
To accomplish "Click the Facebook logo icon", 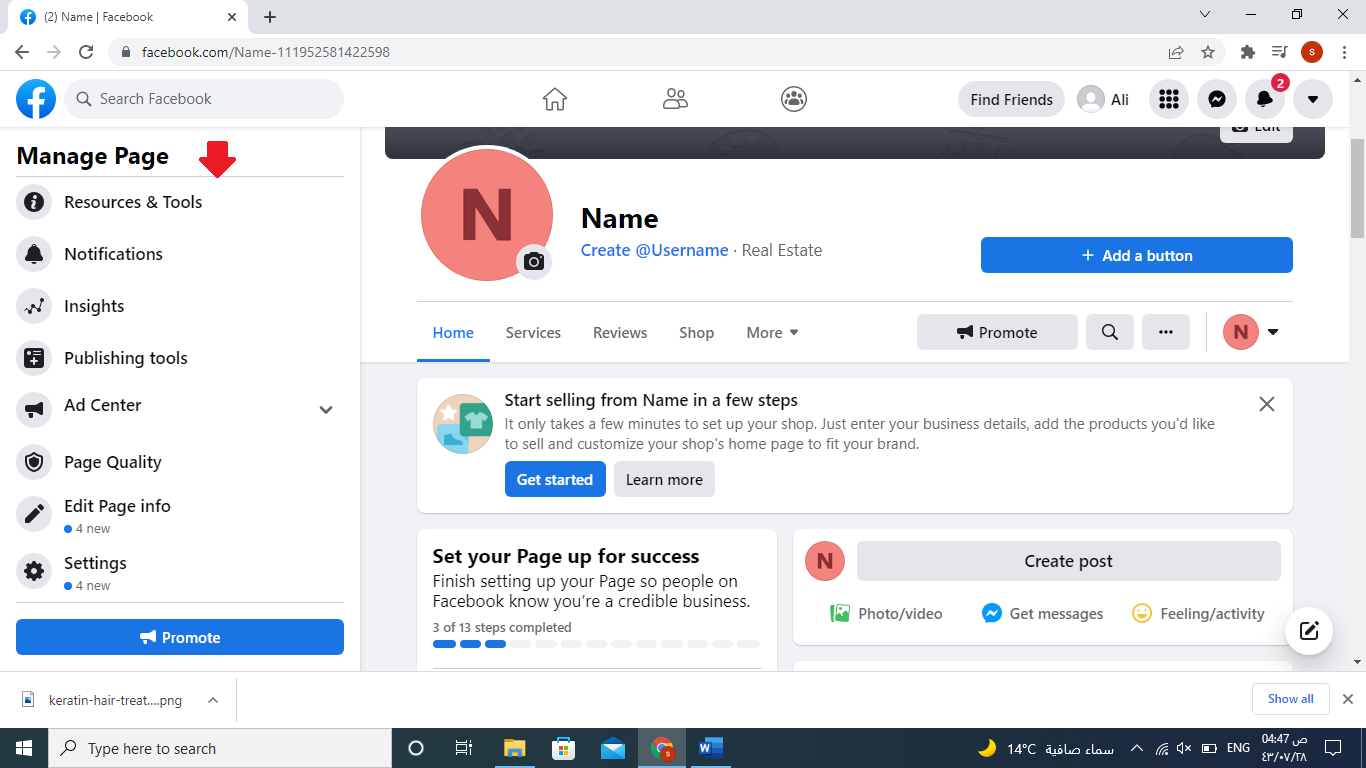I will [x=36, y=99].
